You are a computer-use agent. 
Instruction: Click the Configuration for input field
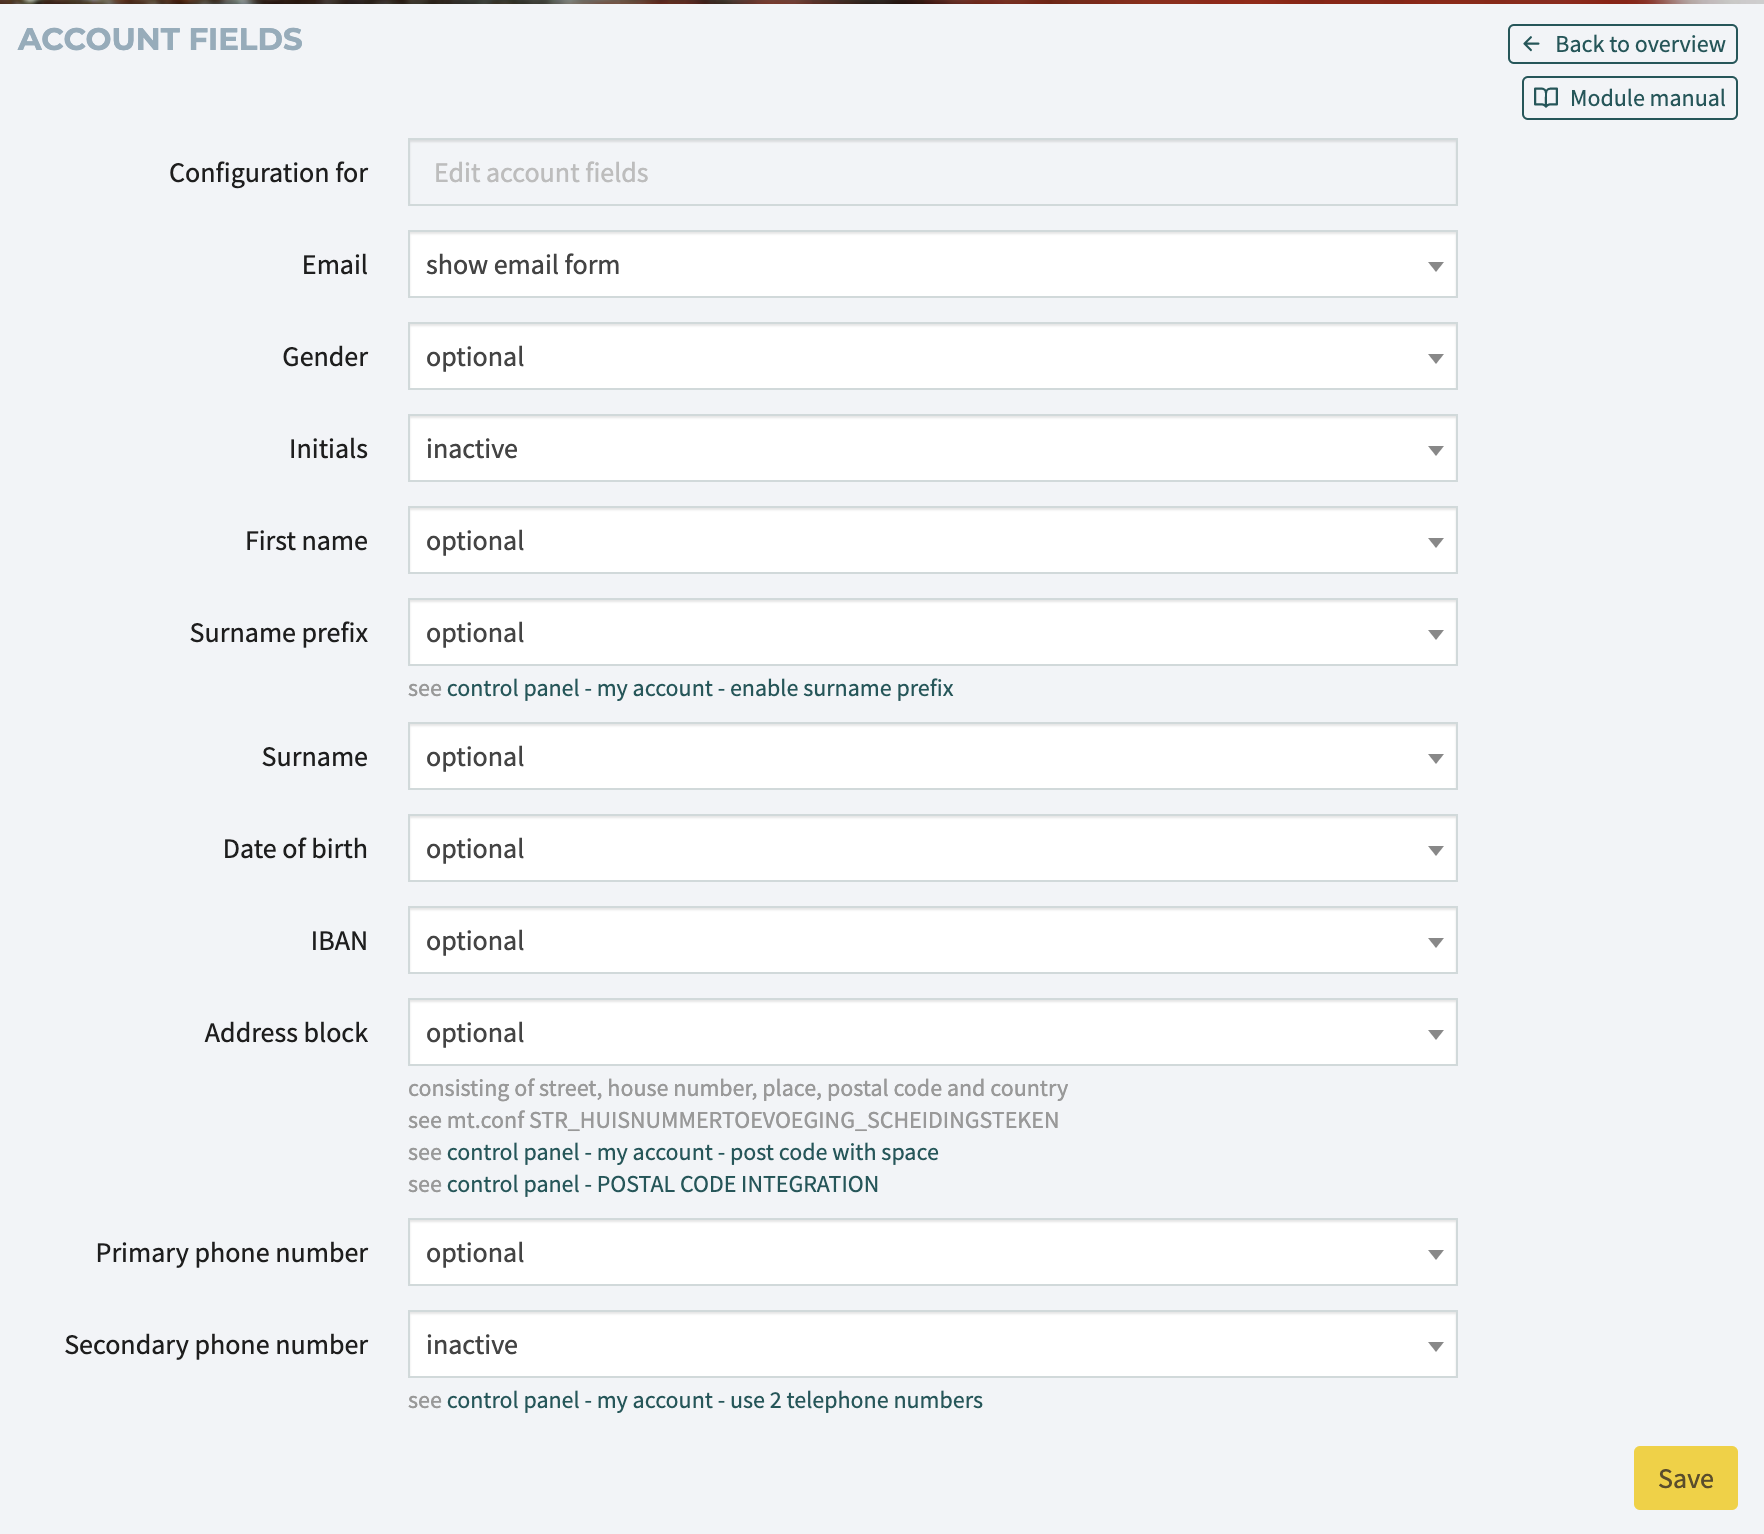(x=932, y=173)
